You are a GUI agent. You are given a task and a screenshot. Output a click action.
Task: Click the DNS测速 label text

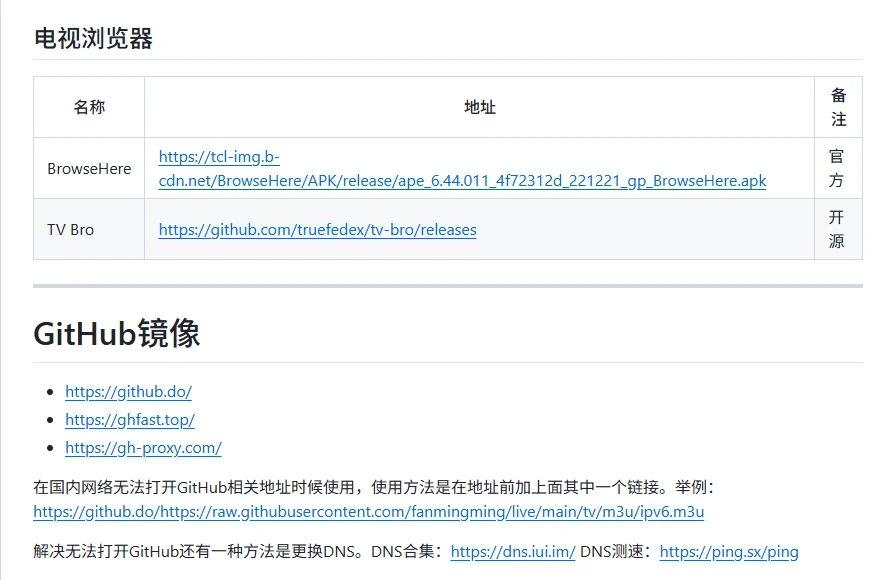coord(616,552)
